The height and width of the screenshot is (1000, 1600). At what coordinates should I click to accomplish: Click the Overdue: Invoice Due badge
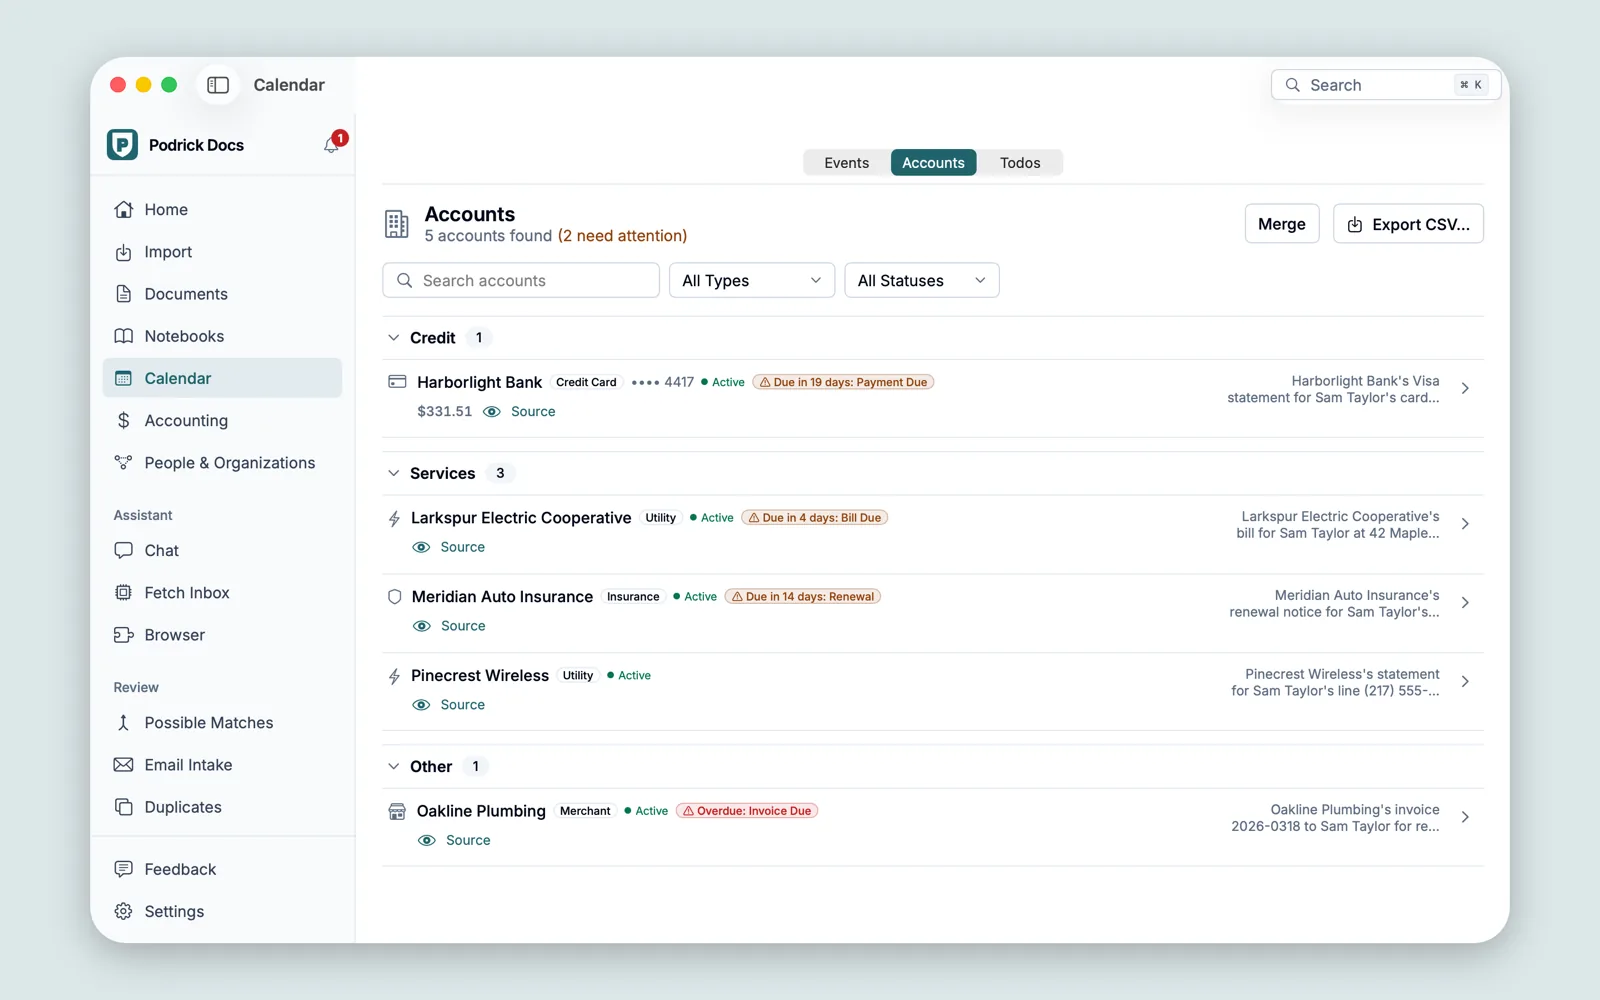coord(747,811)
